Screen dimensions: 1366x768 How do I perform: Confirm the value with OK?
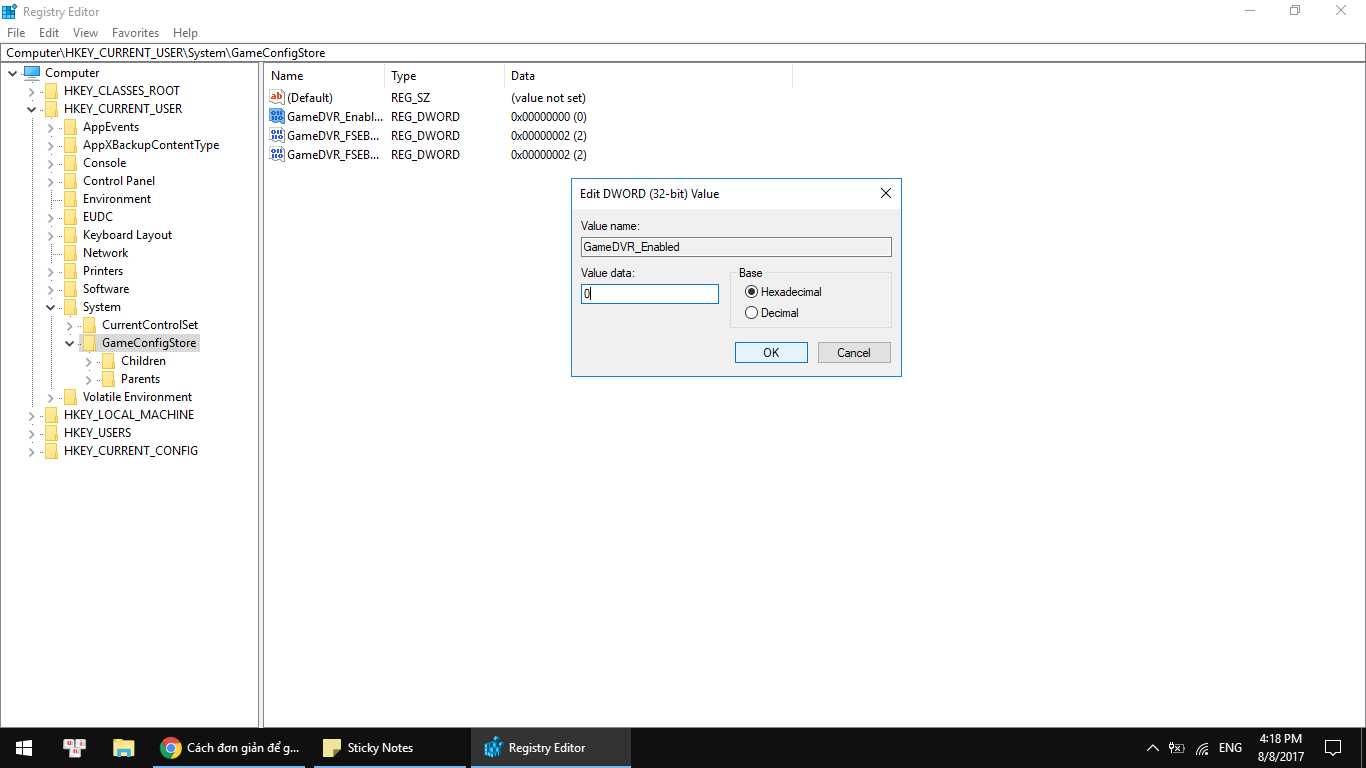coord(771,352)
